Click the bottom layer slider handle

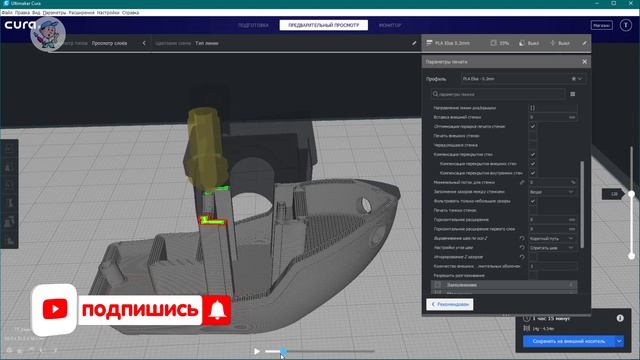point(631,256)
